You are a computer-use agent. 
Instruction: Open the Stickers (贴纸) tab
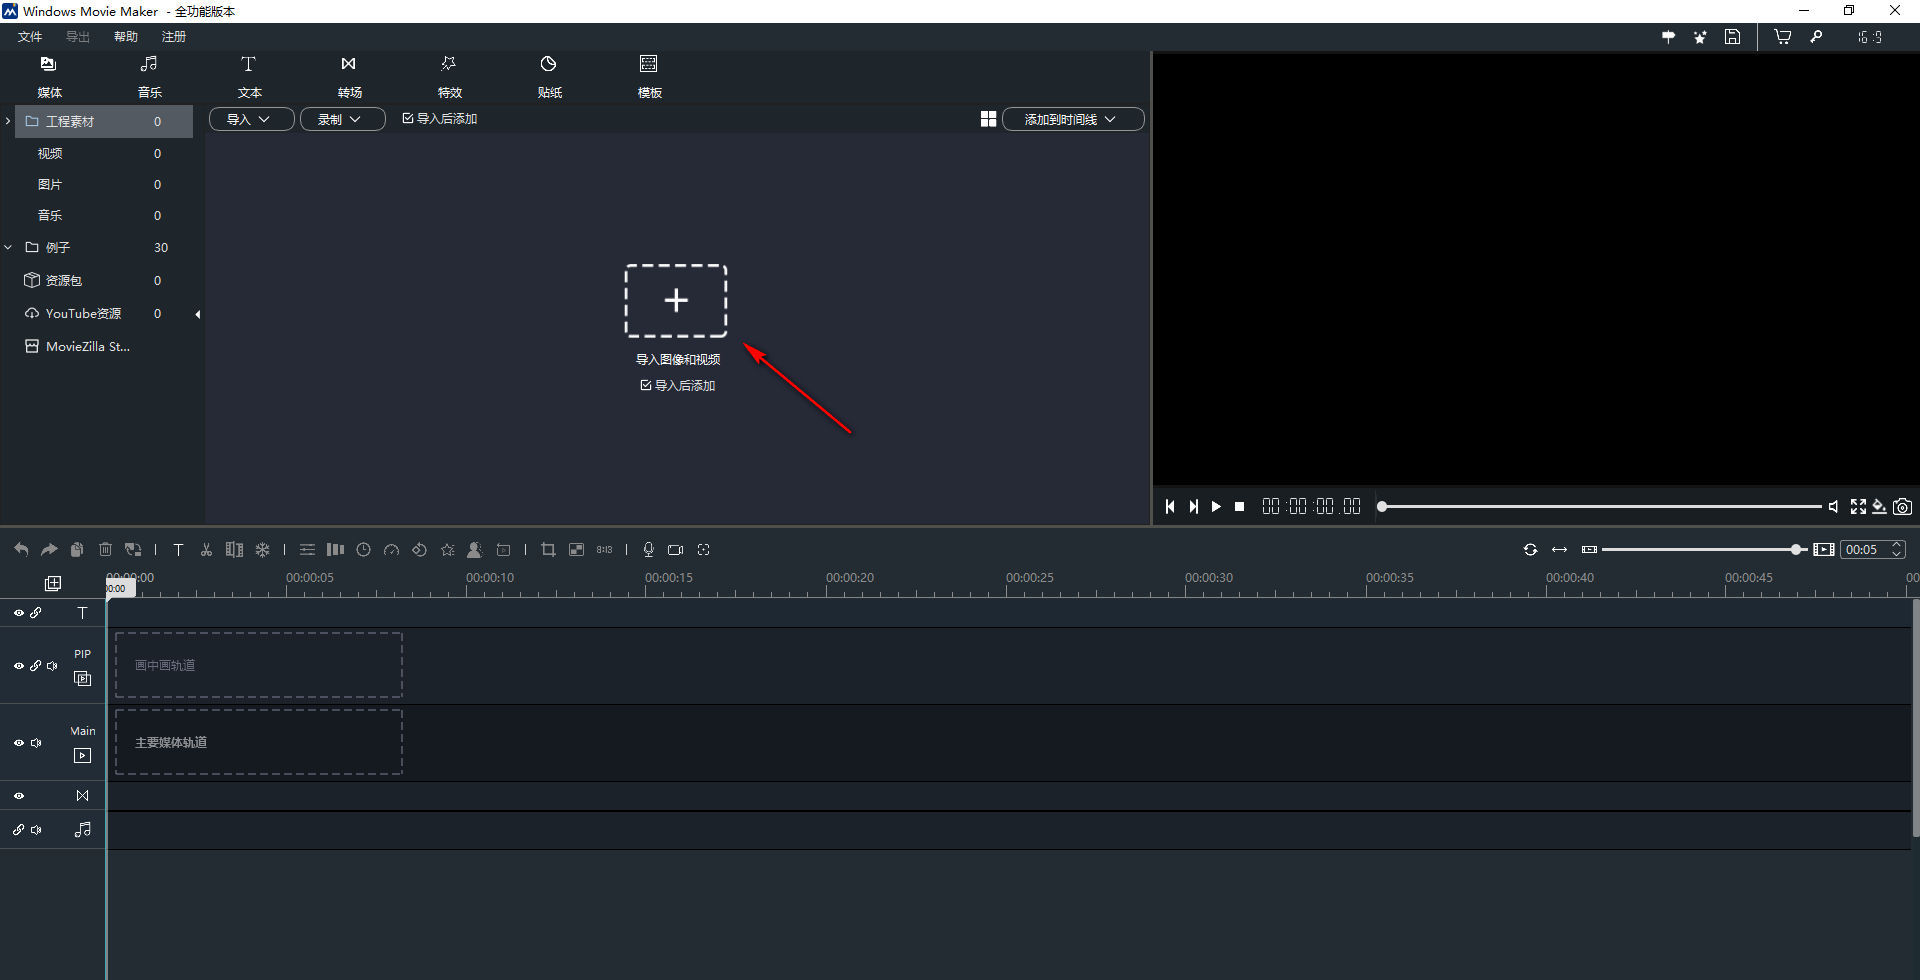coord(549,76)
